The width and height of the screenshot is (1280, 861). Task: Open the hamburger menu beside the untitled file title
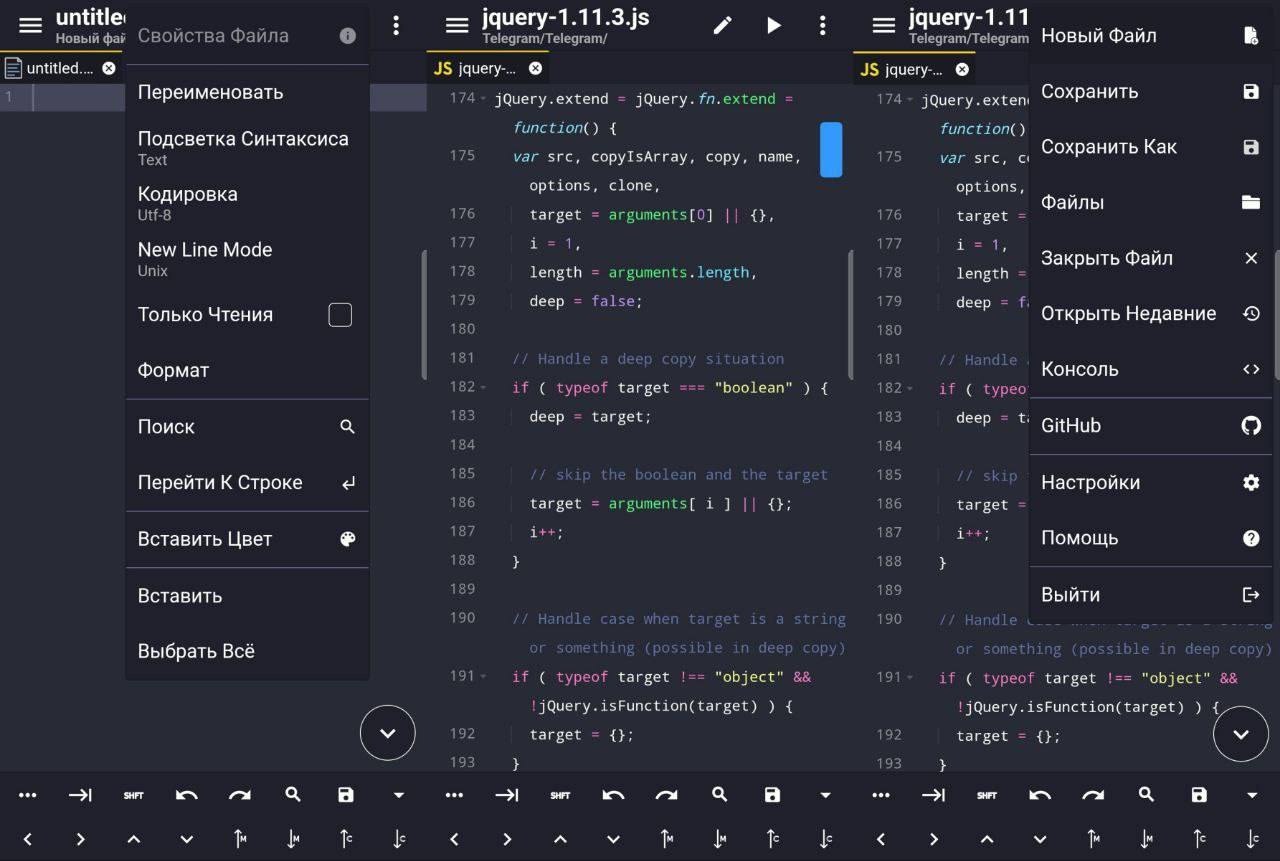(31, 25)
